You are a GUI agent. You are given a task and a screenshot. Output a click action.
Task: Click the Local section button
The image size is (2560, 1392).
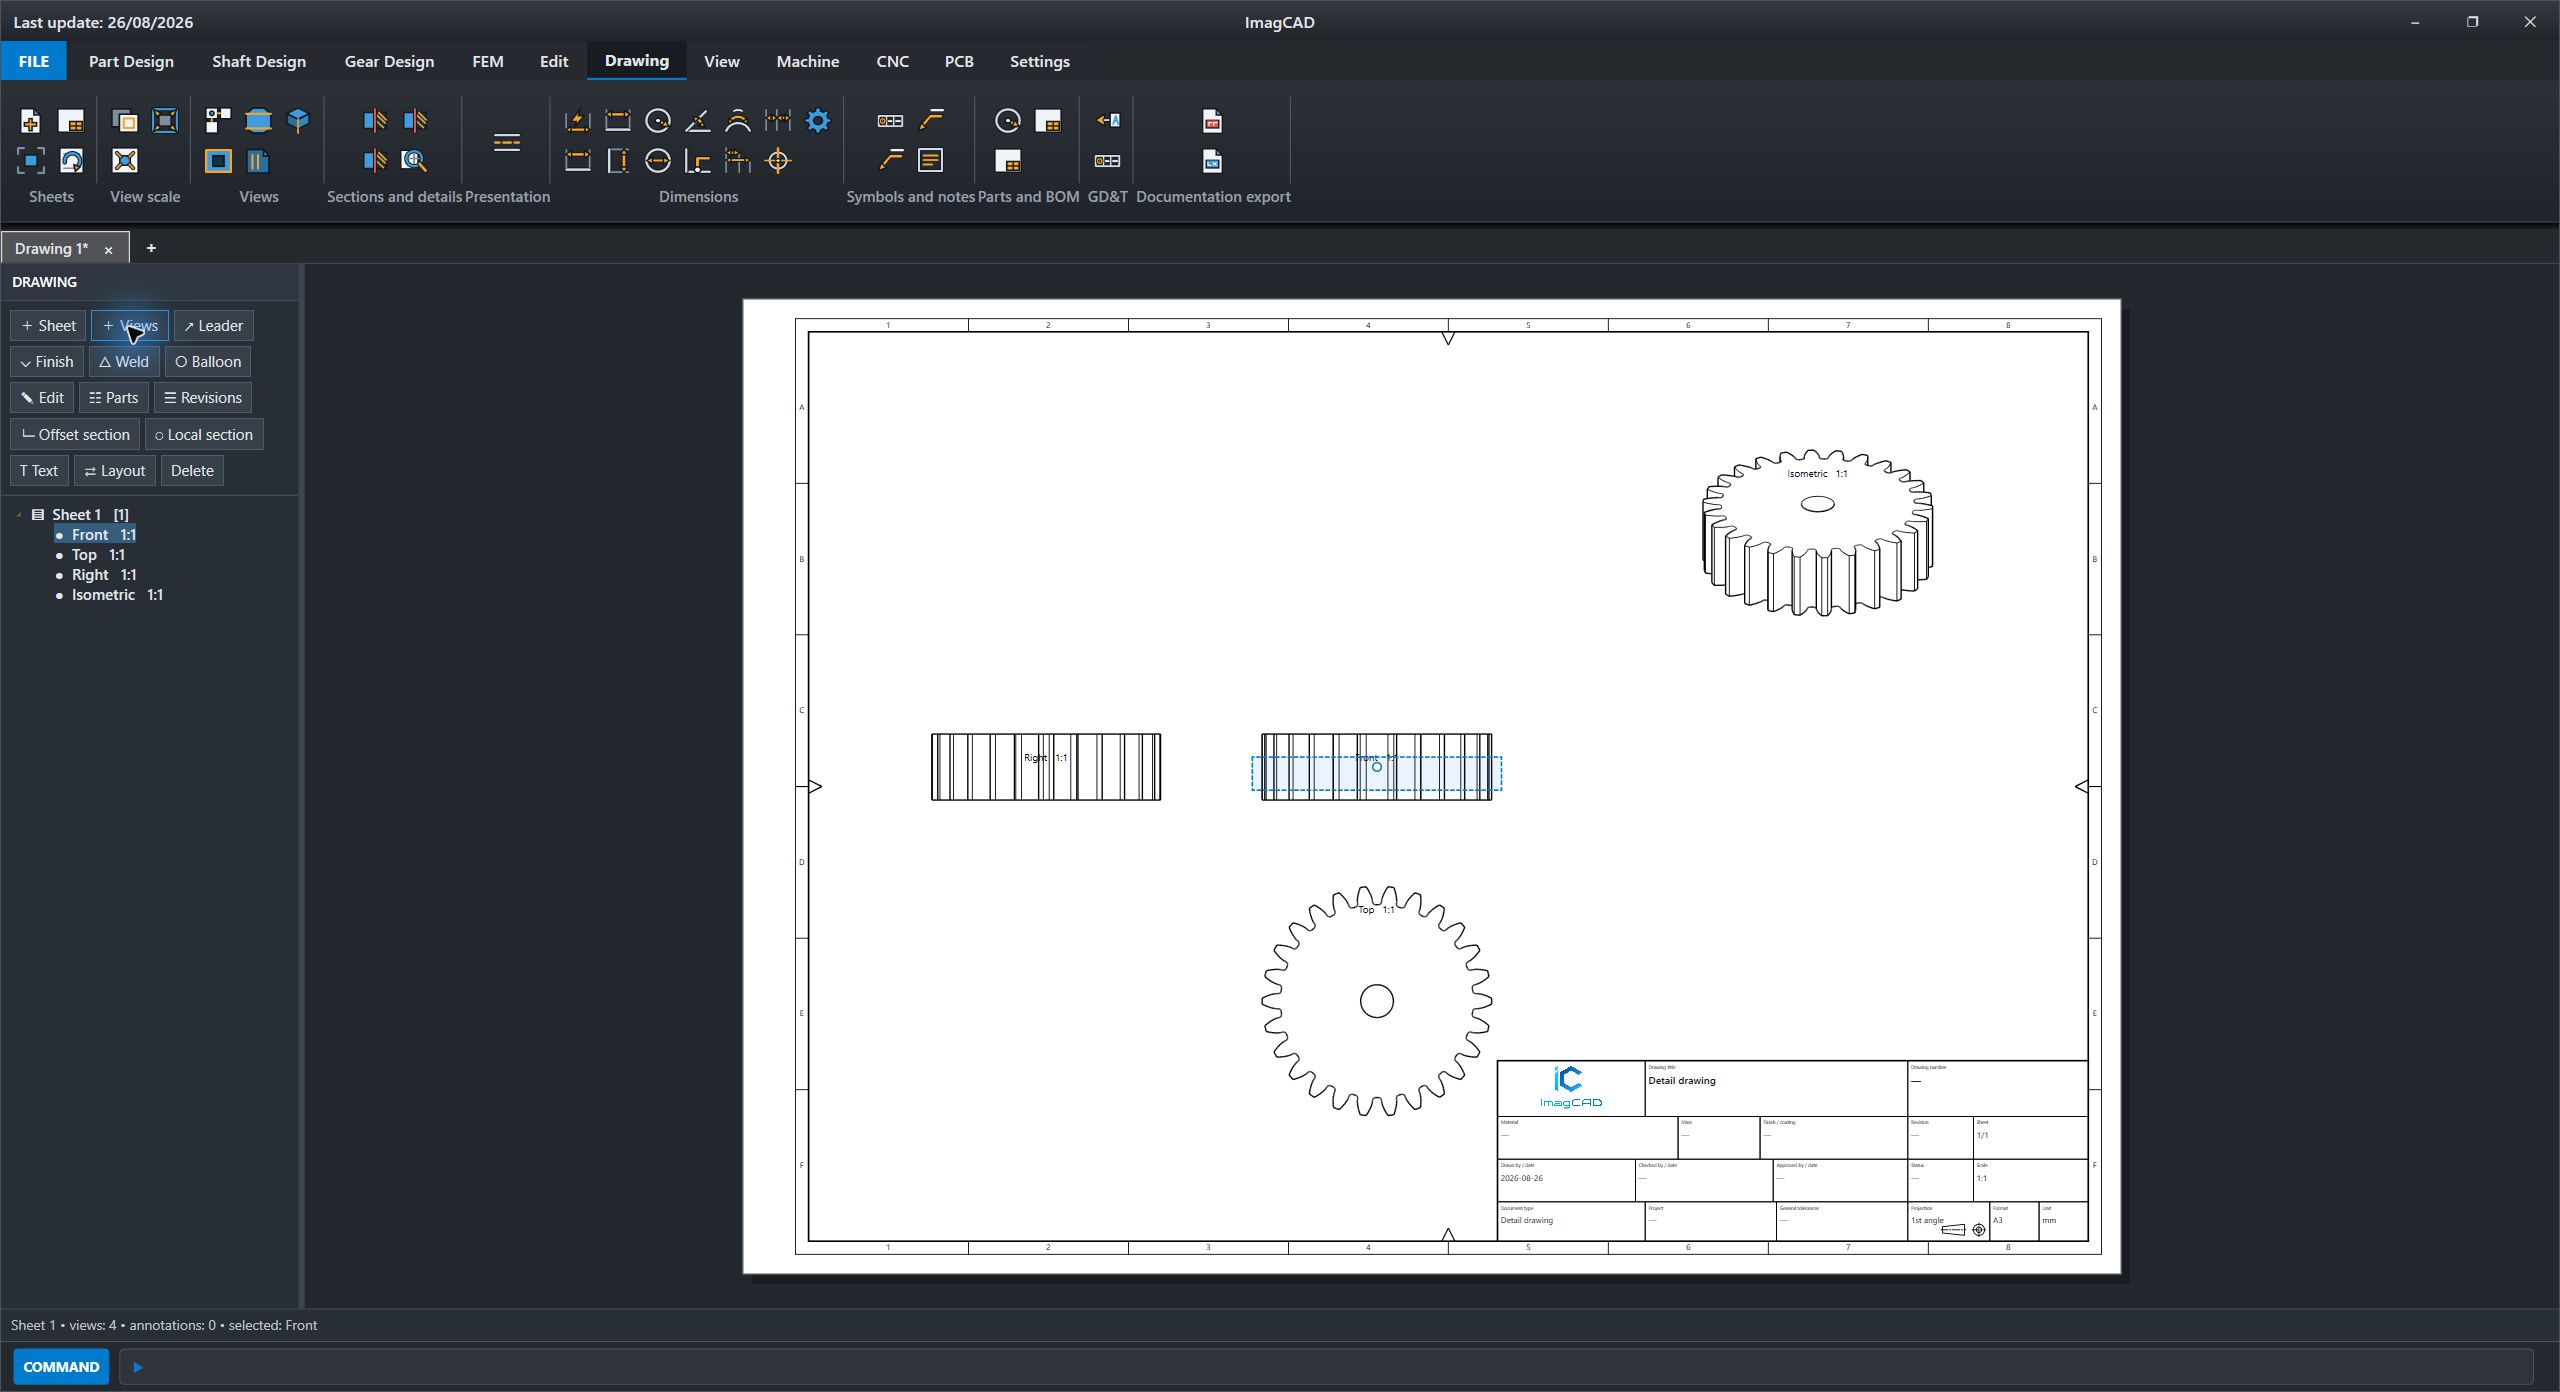tap(204, 434)
